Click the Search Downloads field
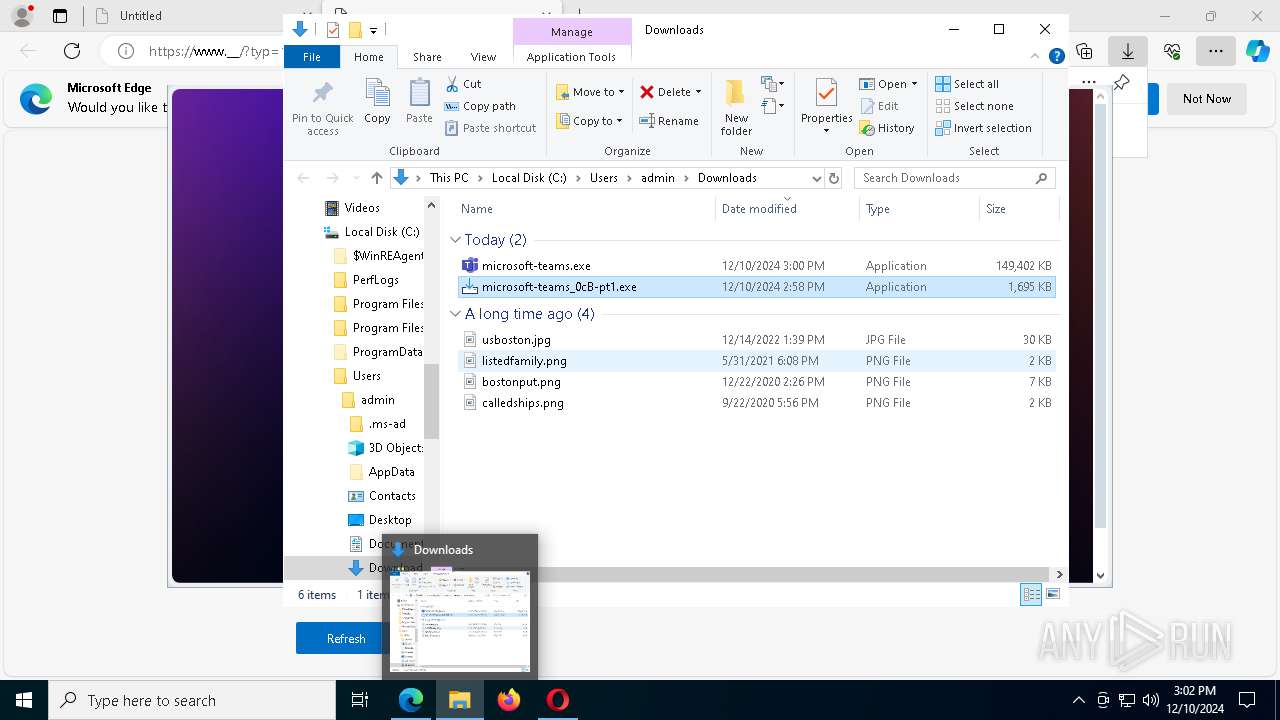 point(955,178)
